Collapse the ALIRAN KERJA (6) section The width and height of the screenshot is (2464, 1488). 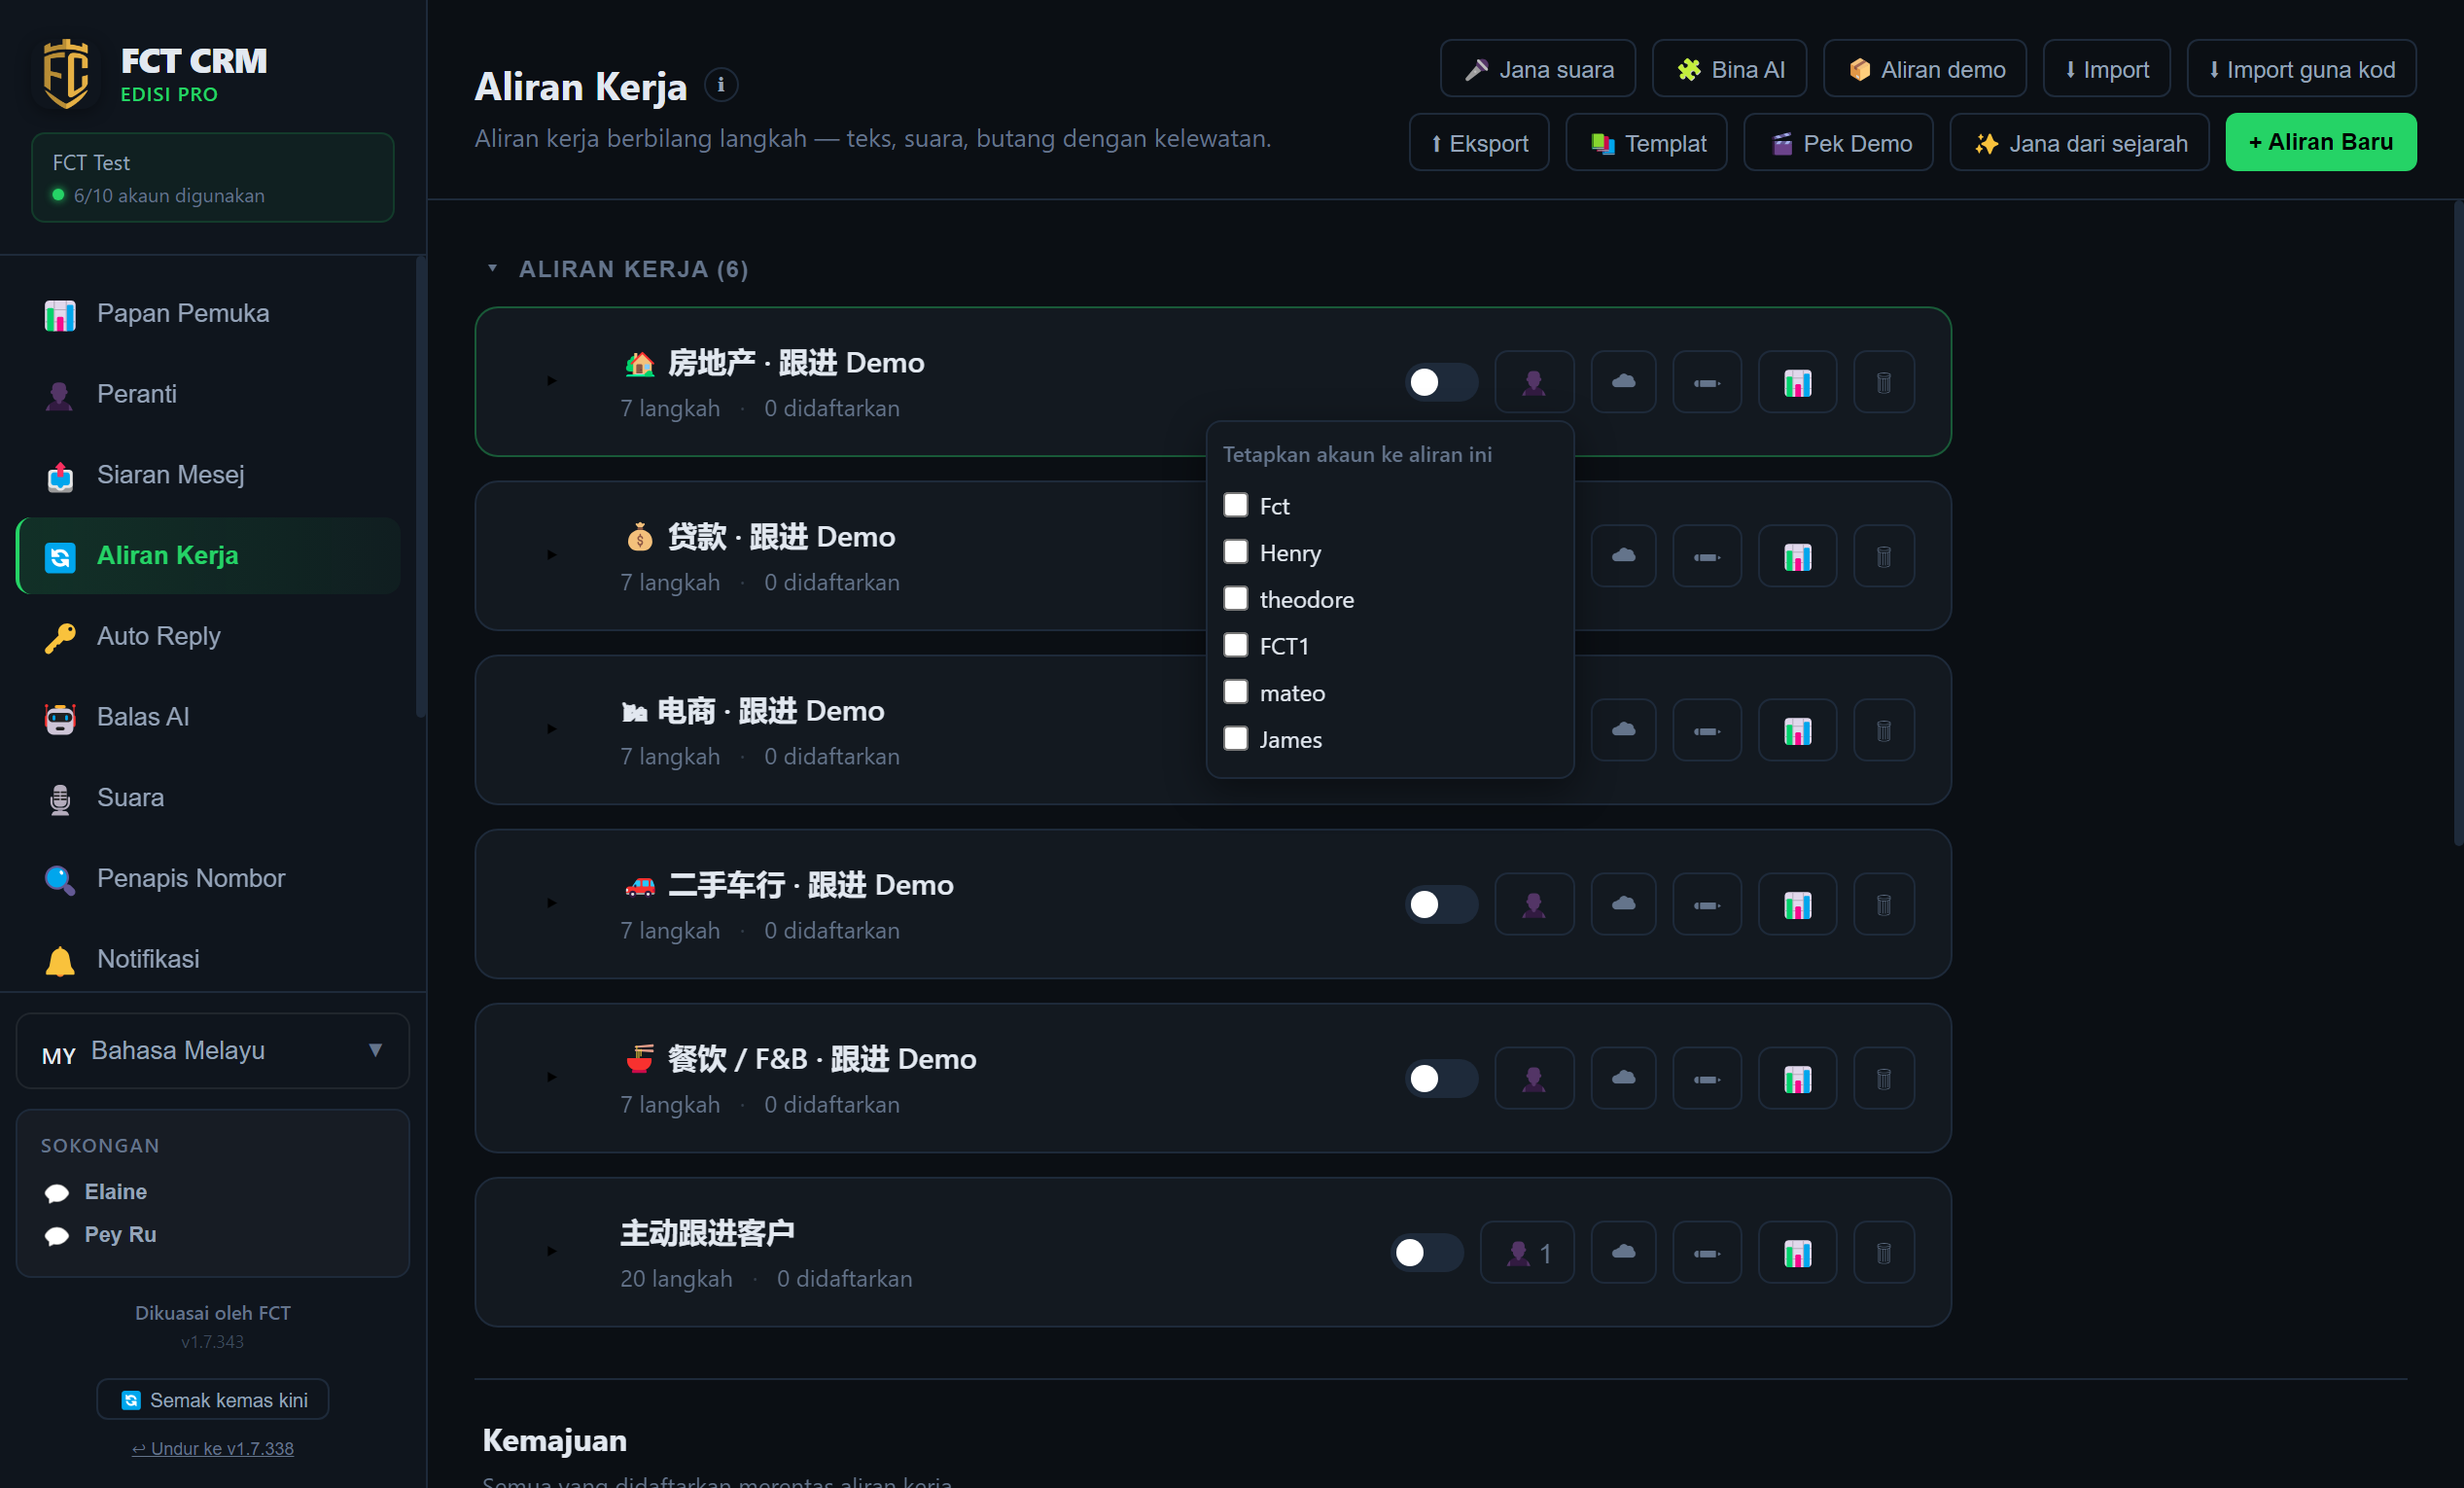(492, 268)
